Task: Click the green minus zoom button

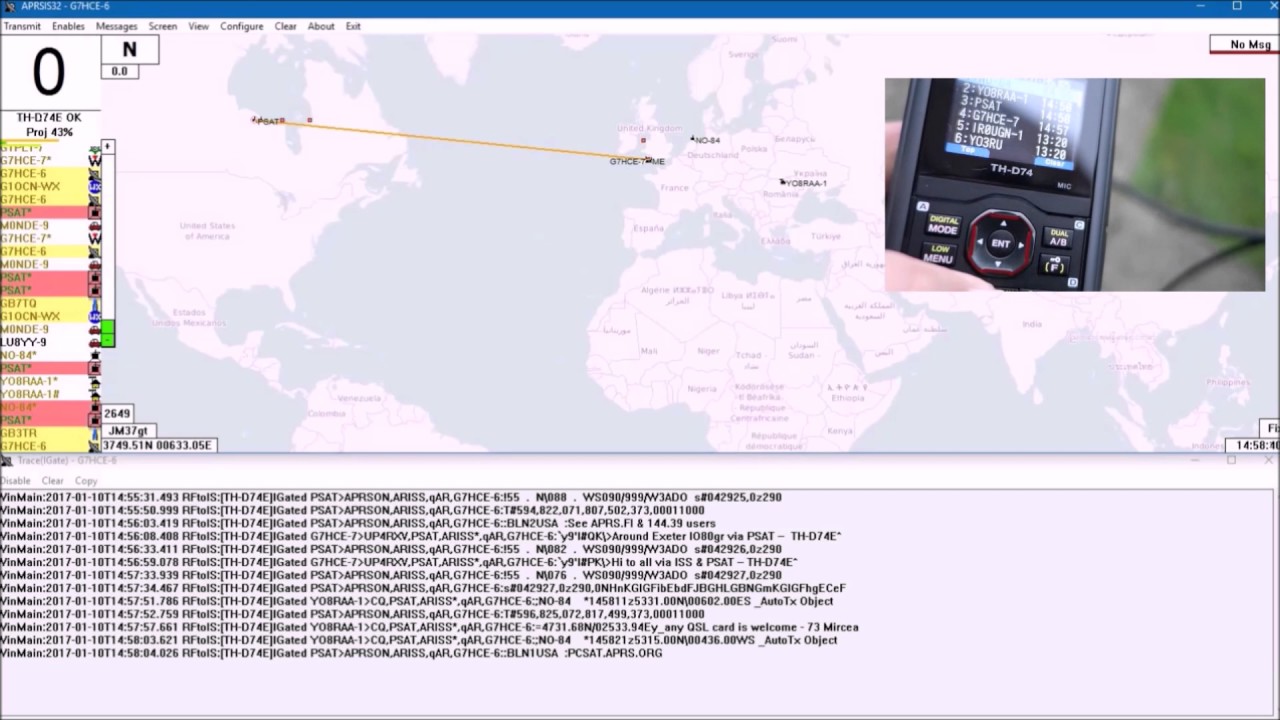Action: pyautogui.click(x=108, y=341)
